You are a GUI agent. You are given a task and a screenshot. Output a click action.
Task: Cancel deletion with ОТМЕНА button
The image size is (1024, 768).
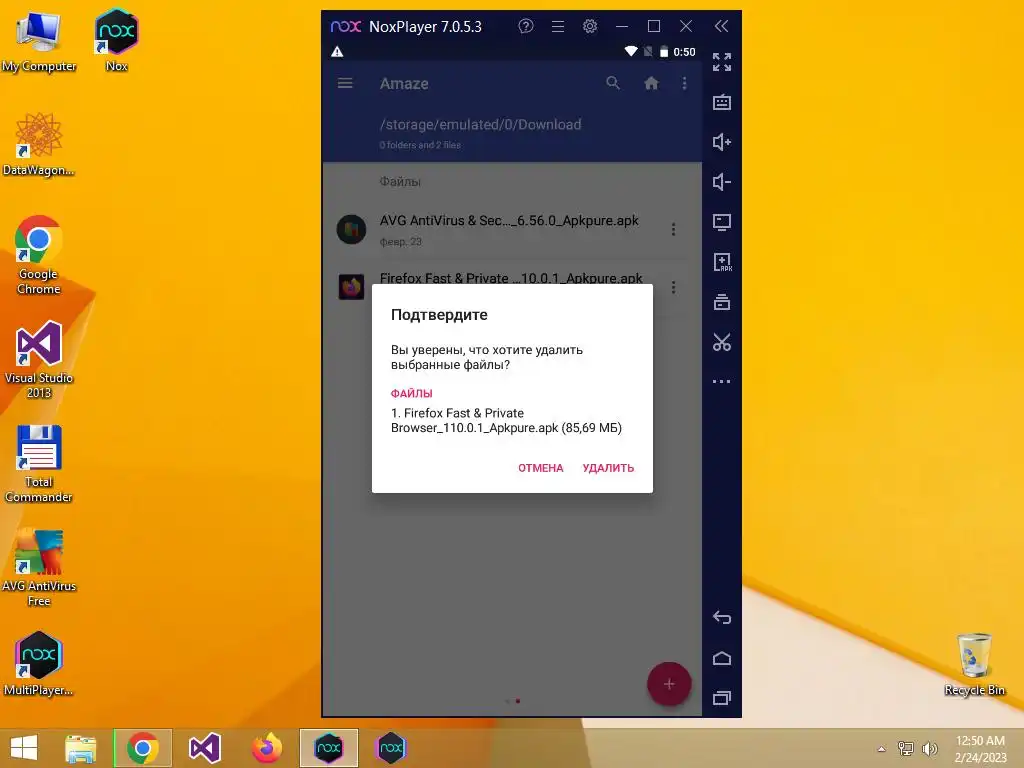[540, 468]
